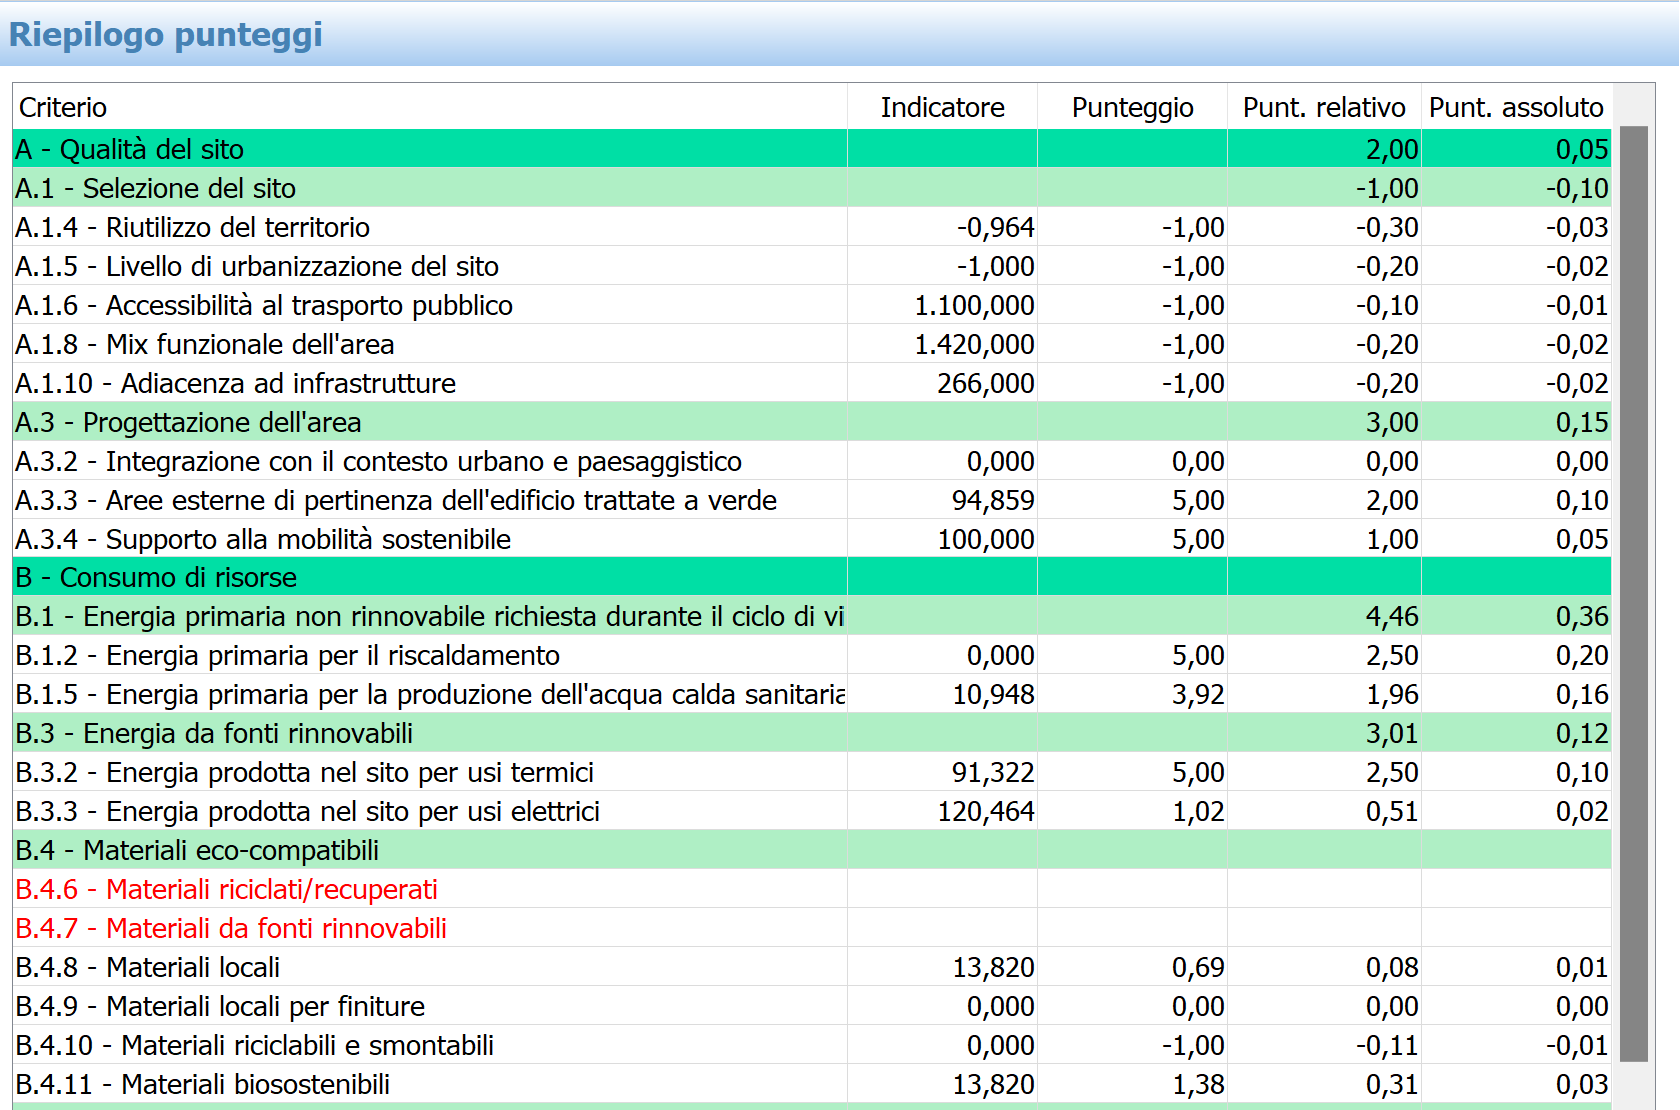Viewport: 1680px width, 1110px height.
Task: Select red row 'B.4.7 - Materiali da fonti rinnovabili'
Action: [812, 928]
